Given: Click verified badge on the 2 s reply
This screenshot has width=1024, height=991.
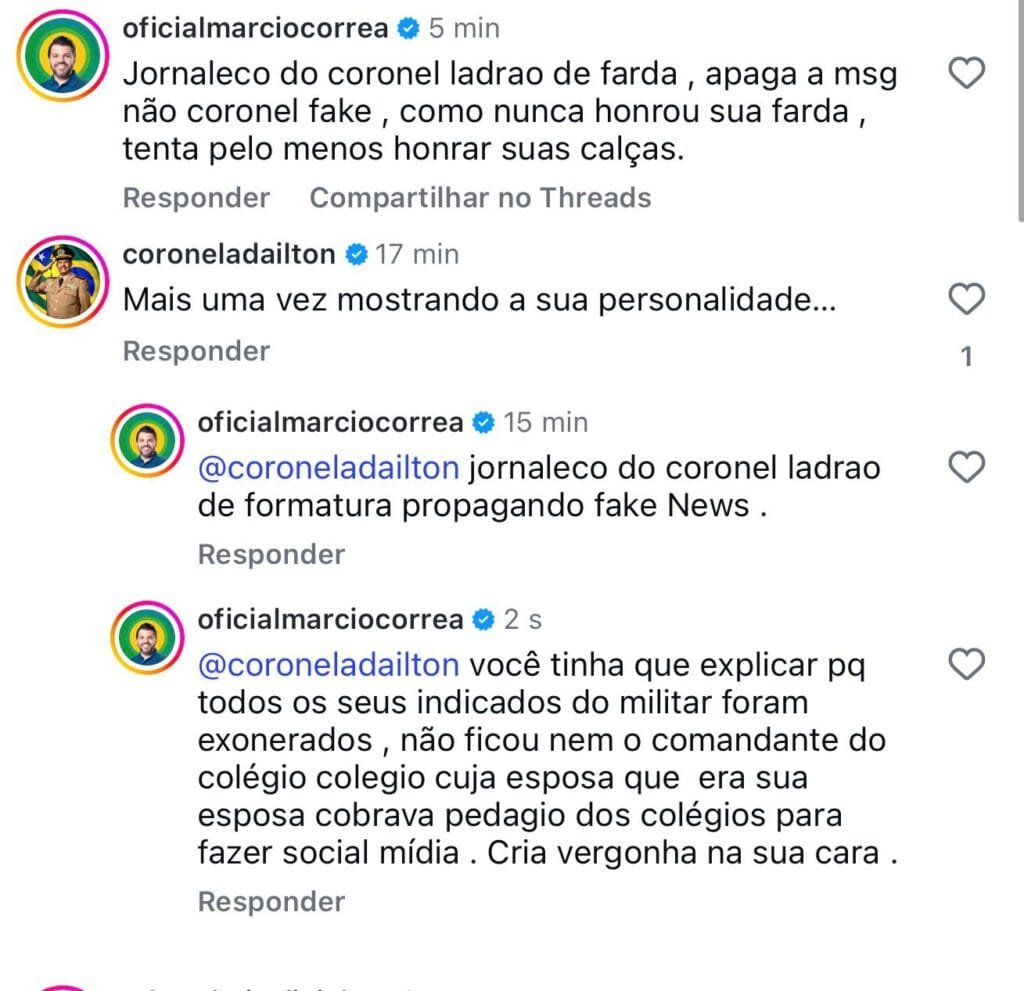Looking at the screenshot, I should pos(483,620).
